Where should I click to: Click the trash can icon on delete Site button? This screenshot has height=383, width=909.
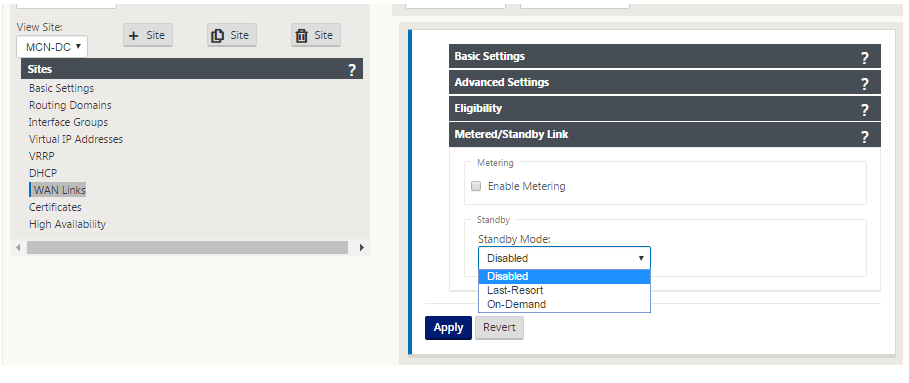point(302,36)
